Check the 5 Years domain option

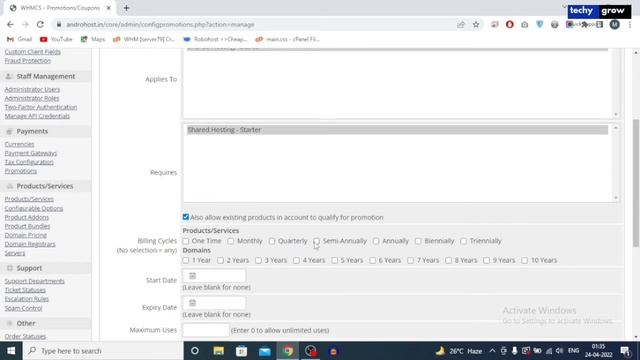point(334,260)
